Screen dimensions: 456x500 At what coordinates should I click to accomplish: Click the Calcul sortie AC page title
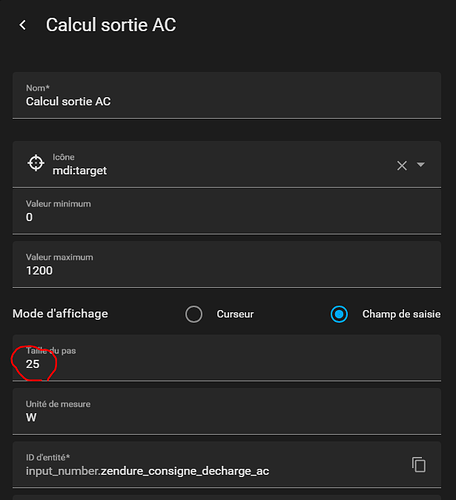[x=111, y=25]
